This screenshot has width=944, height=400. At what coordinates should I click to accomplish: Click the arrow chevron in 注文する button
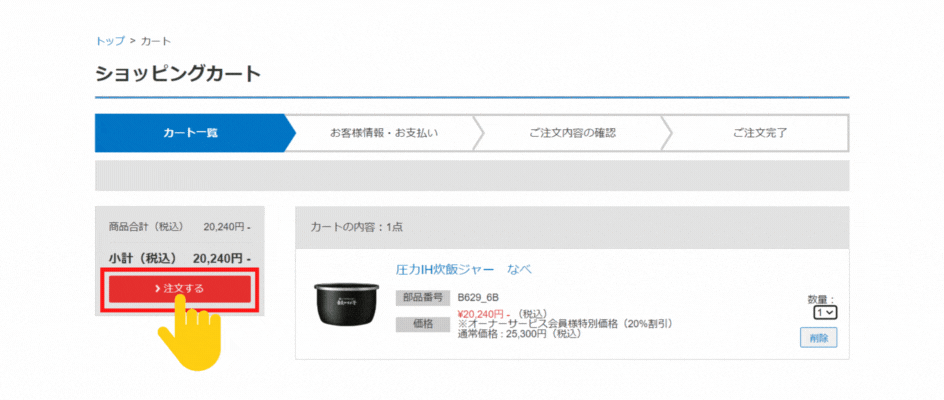(157, 289)
